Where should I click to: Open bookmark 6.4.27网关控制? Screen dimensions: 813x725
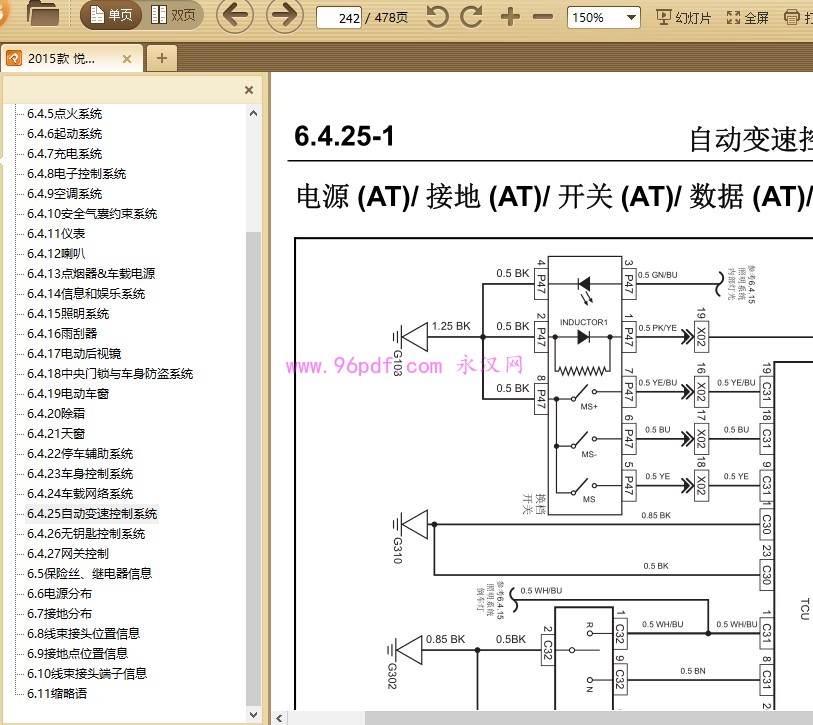68,554
